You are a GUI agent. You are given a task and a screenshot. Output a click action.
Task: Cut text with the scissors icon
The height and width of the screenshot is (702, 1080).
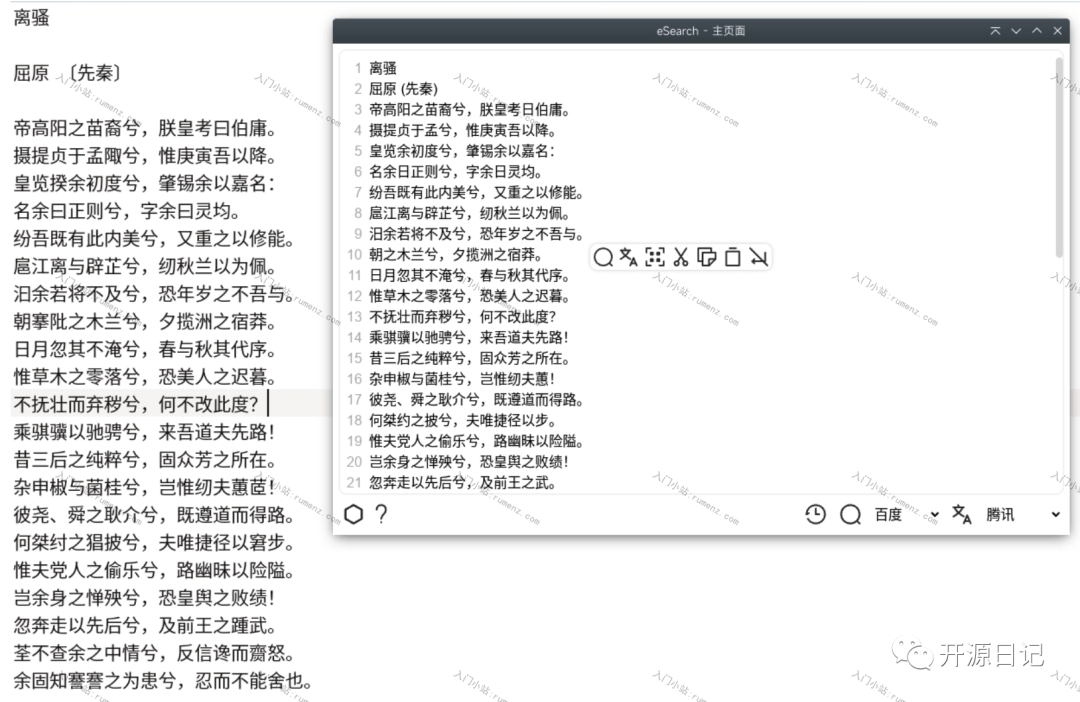click(x=681, y=257)
